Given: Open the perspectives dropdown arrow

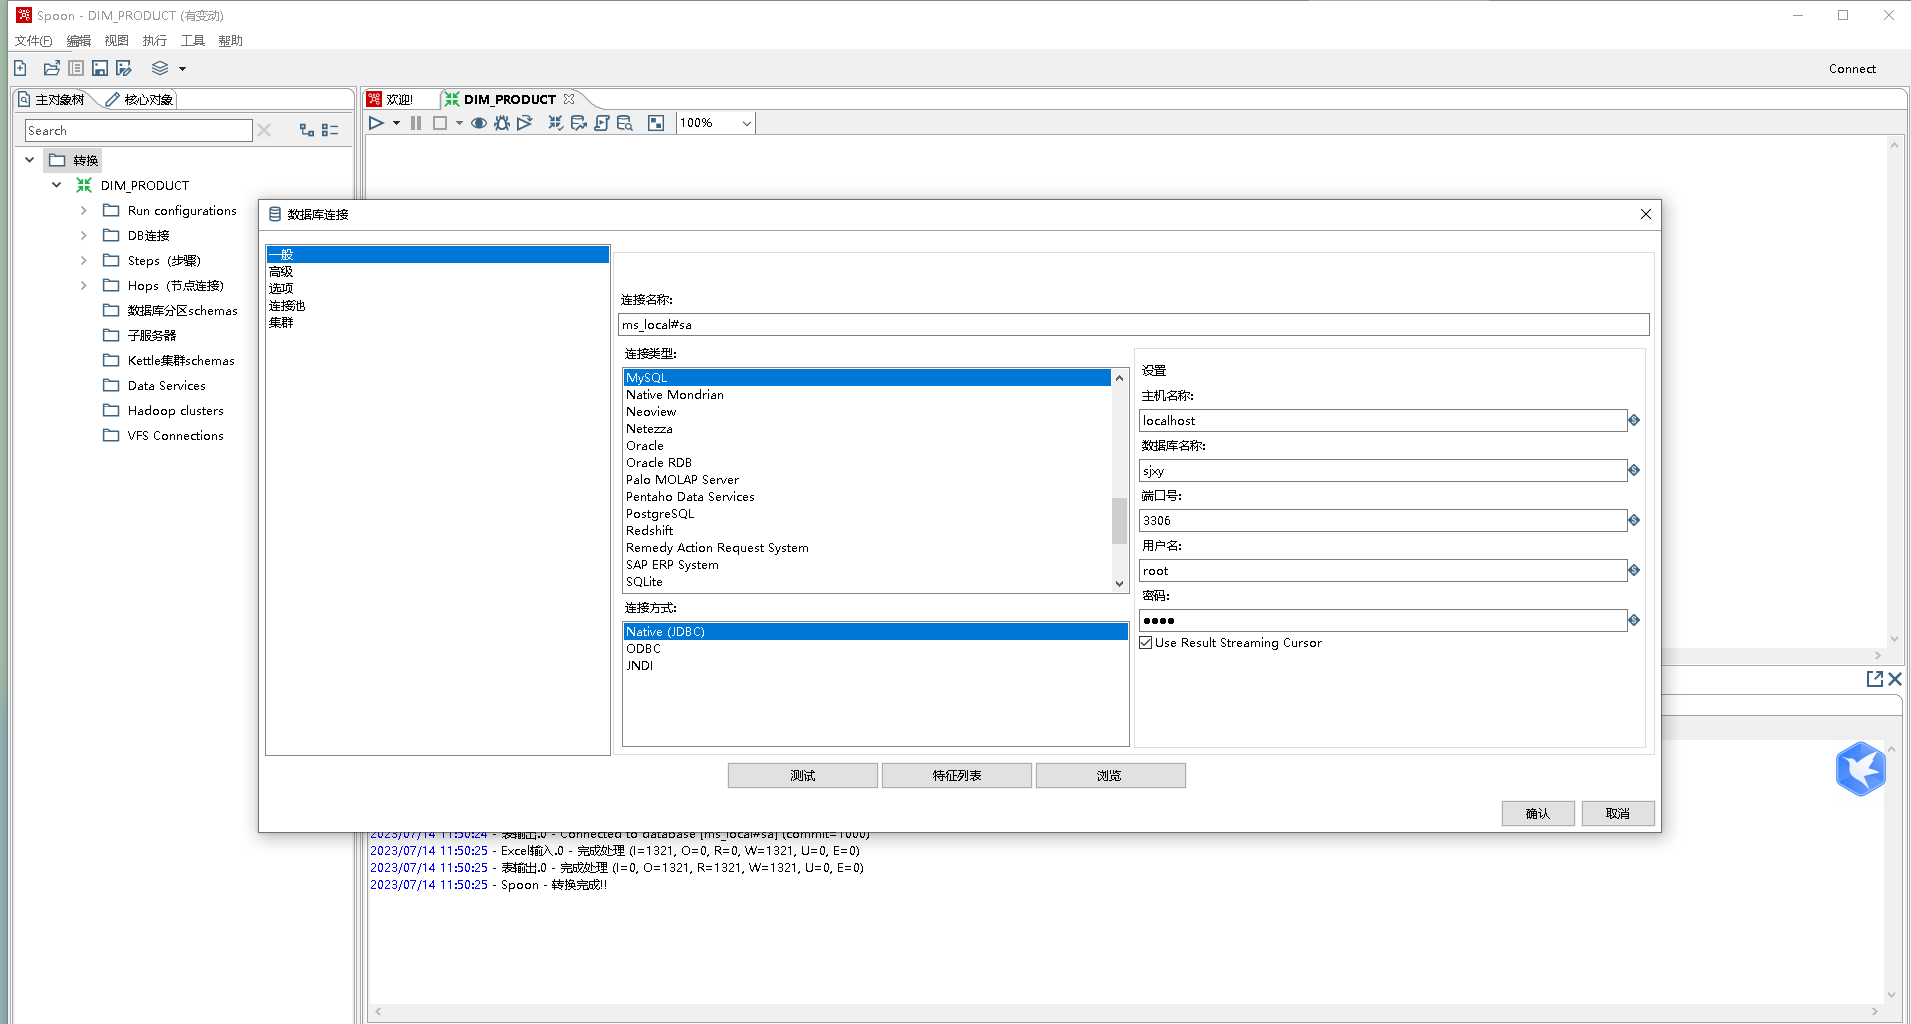Looking at the screenshot, I should (182, 69).
